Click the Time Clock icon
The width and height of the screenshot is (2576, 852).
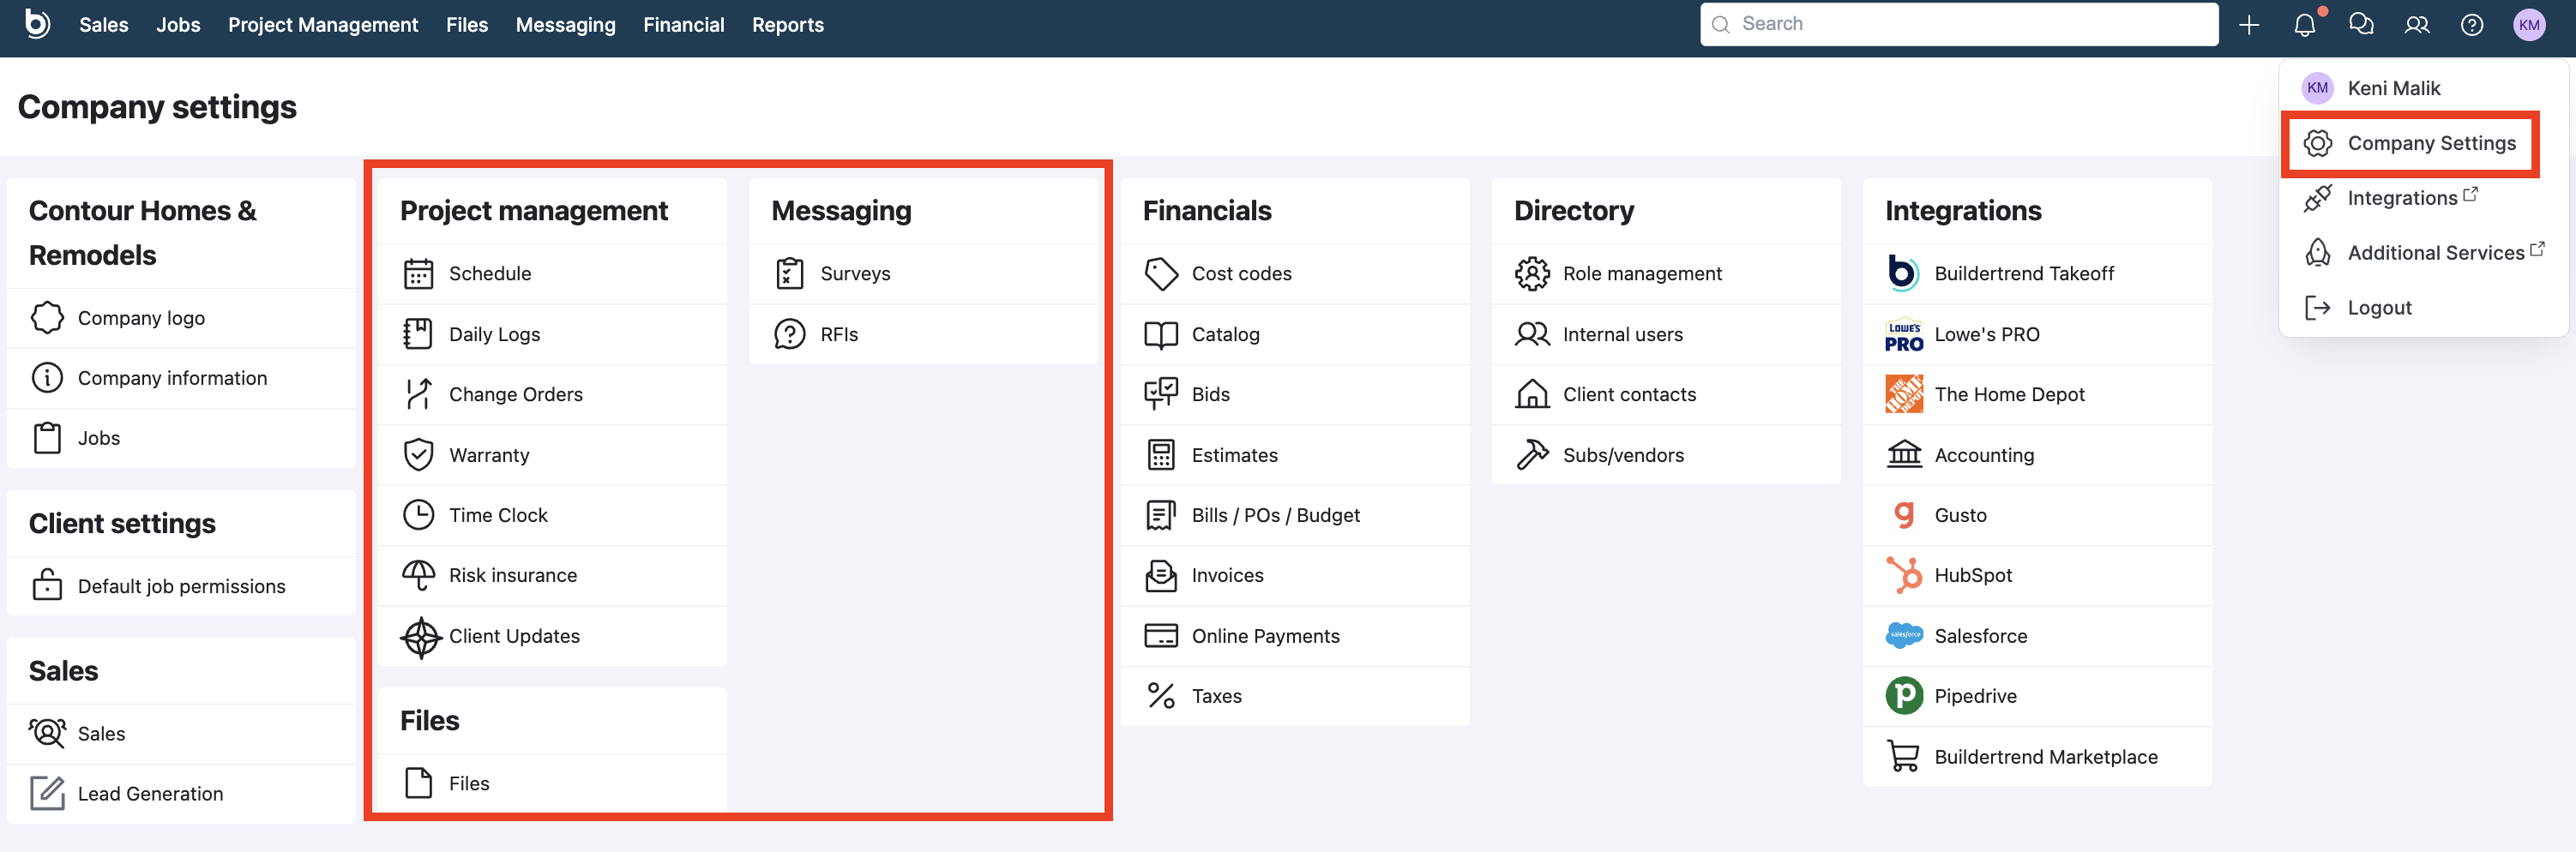coord(418,515)
